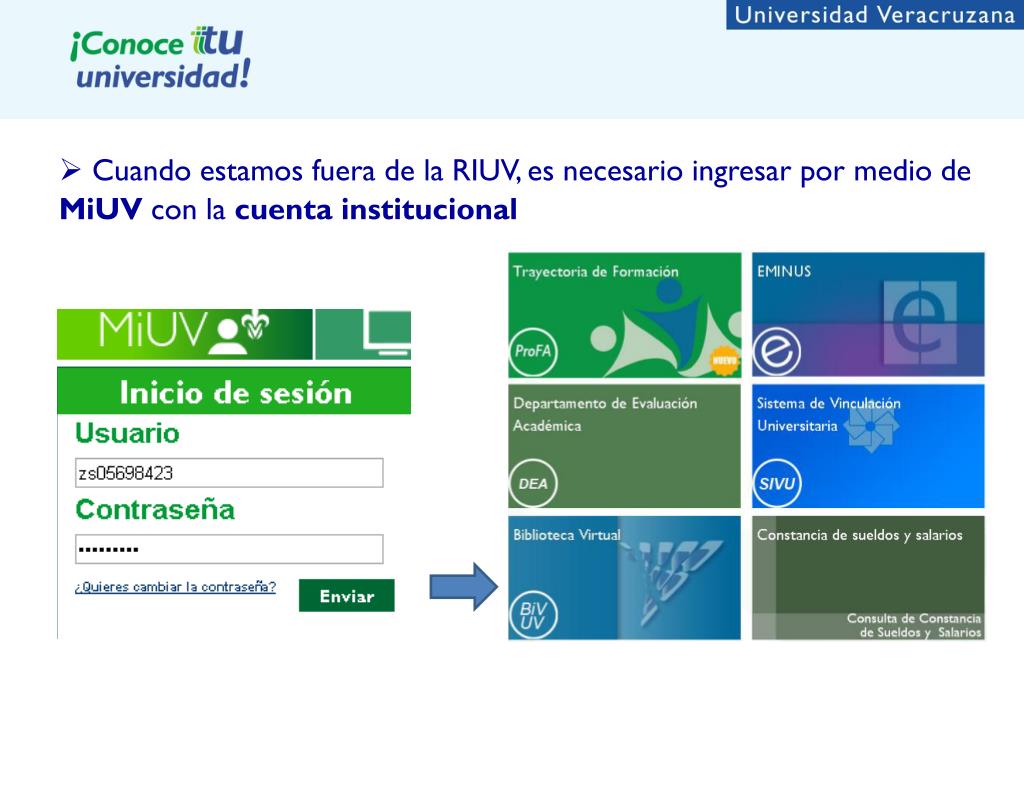Click the 'Consulta de Constancia de Sueldos y Salarios' text
This screenshot has width=1024, height=792.
click(914, 625)
